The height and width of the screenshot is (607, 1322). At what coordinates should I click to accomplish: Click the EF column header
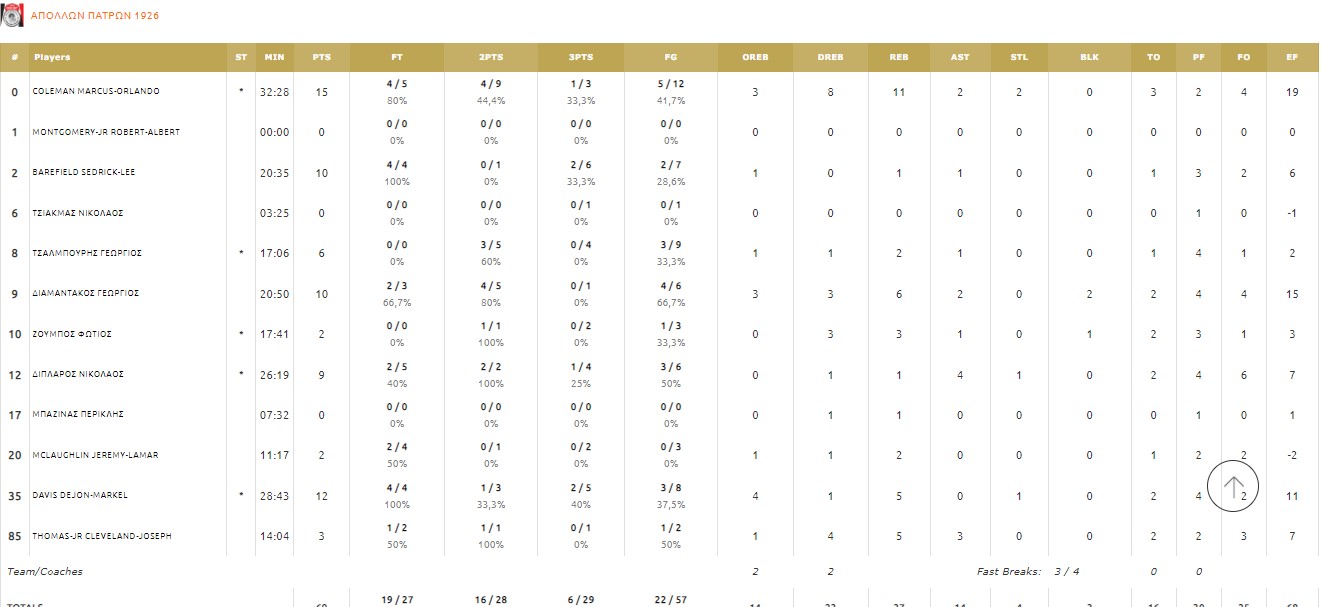tap(1292, 57)
